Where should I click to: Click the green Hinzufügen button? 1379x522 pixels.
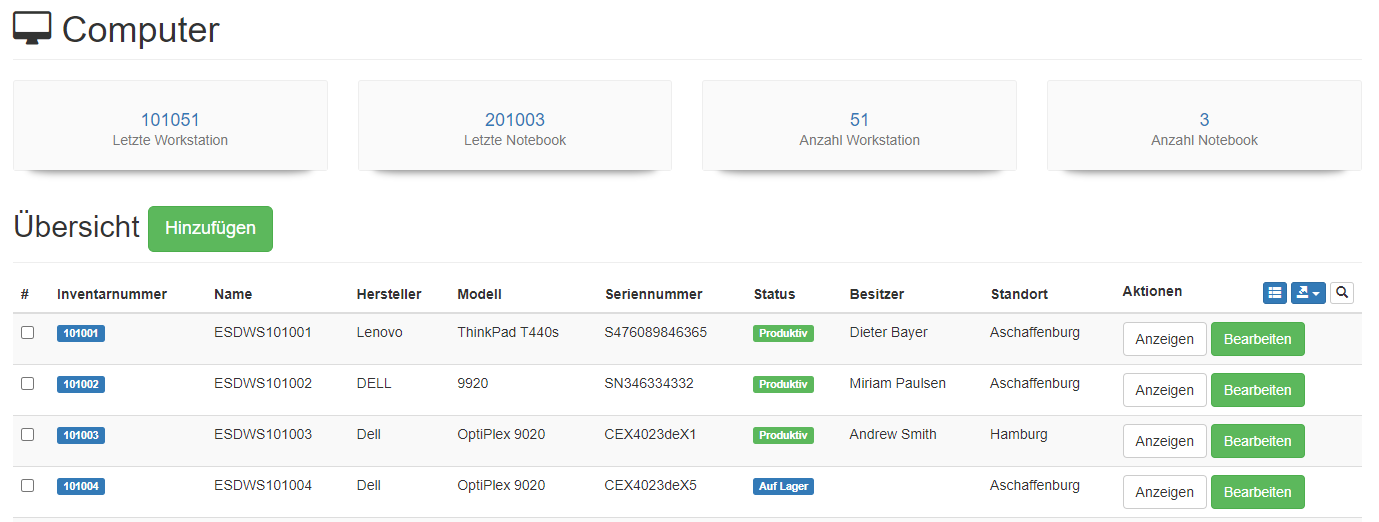(x=210, y=228)
